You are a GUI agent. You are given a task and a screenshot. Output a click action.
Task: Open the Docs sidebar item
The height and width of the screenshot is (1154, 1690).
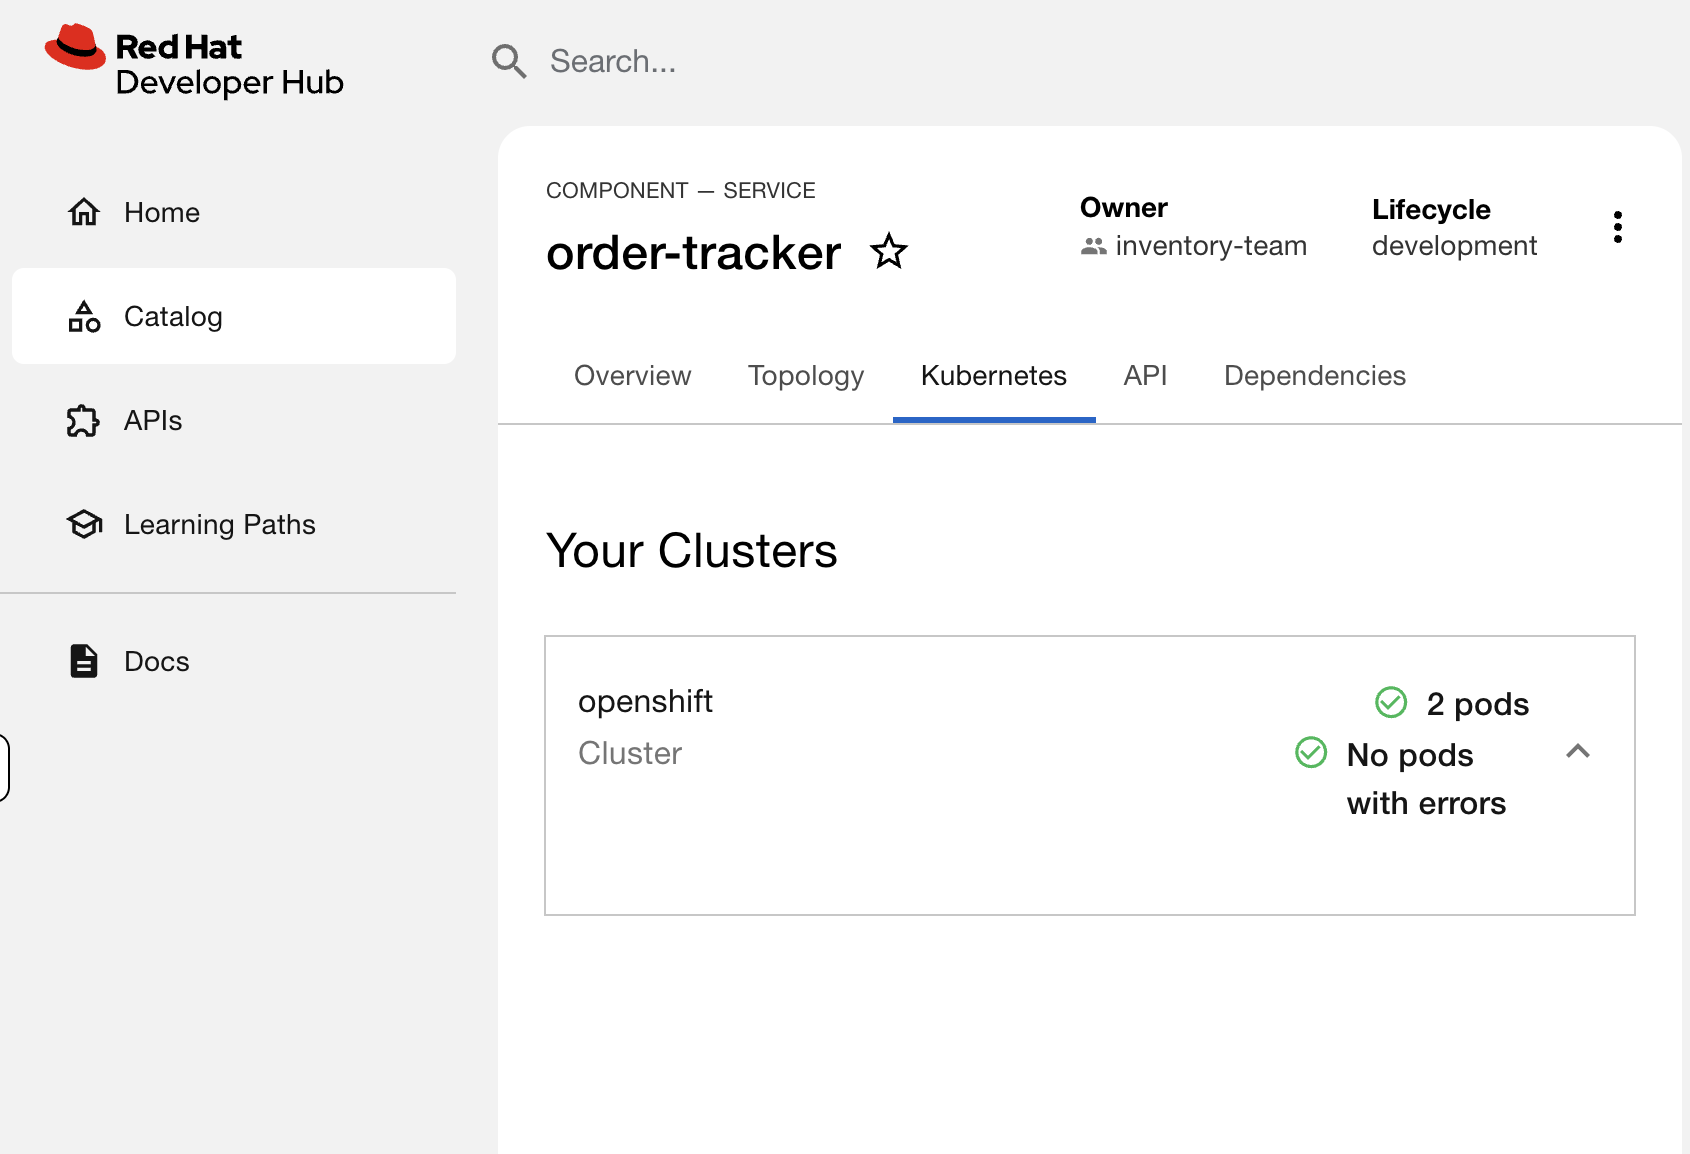click(x=234, y=661)
